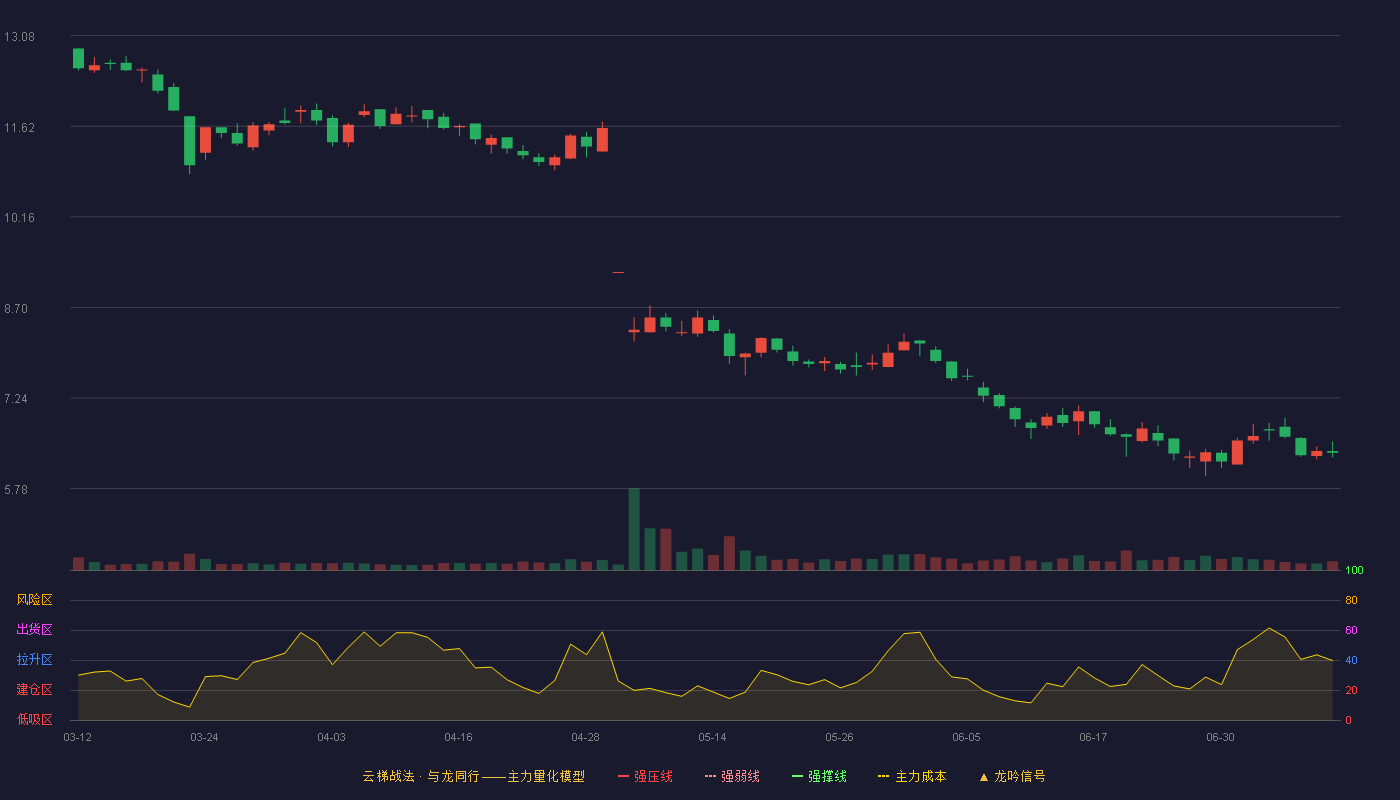Screen dimensions: 1400x800
Task: Select the tallest green volume bar
Action: (x=634, y=529)
